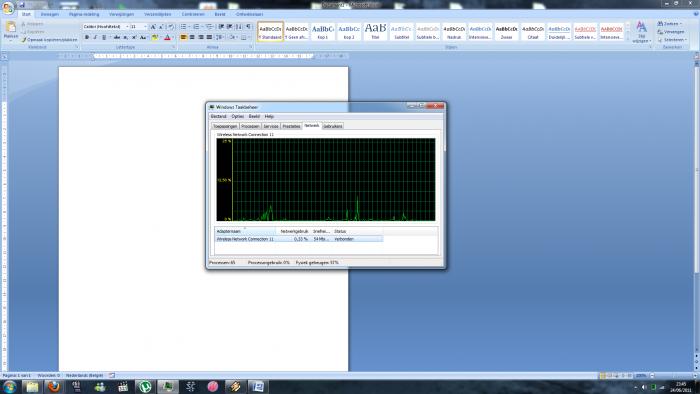Click the Italic formatting icon
This screenshot has width=700, height=394.
(95, 37)
